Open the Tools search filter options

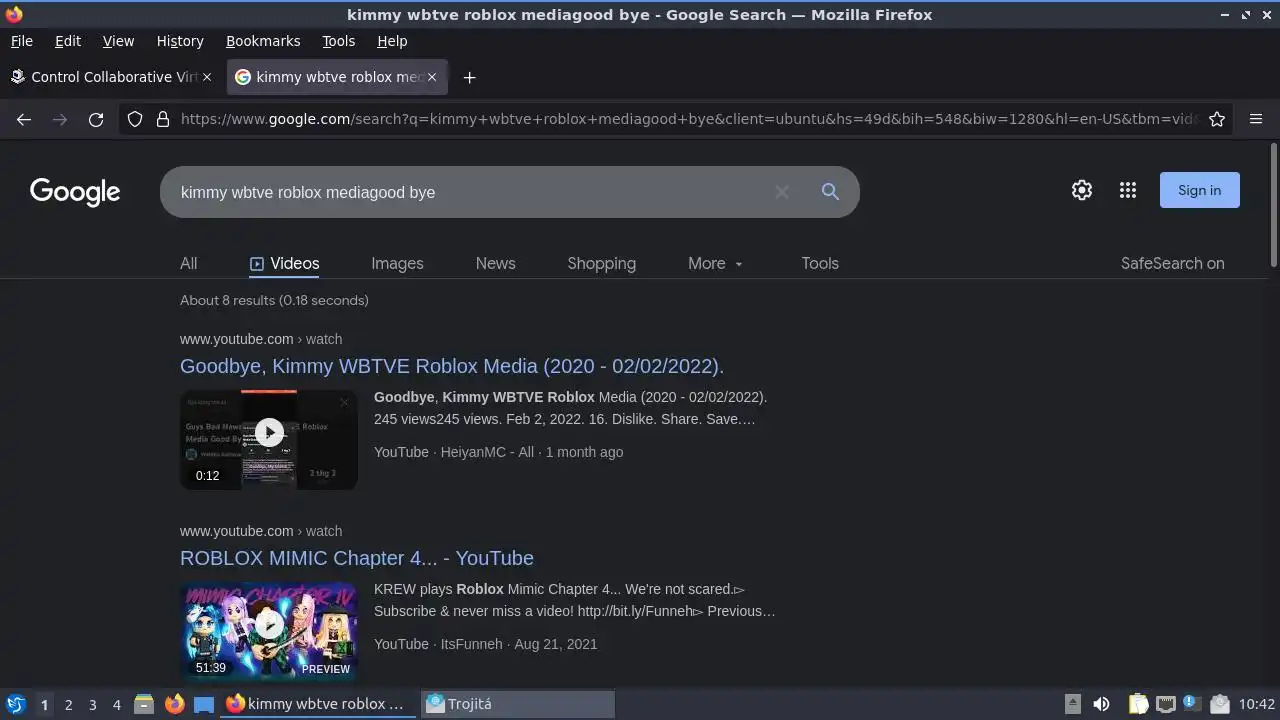pos(820,263)
